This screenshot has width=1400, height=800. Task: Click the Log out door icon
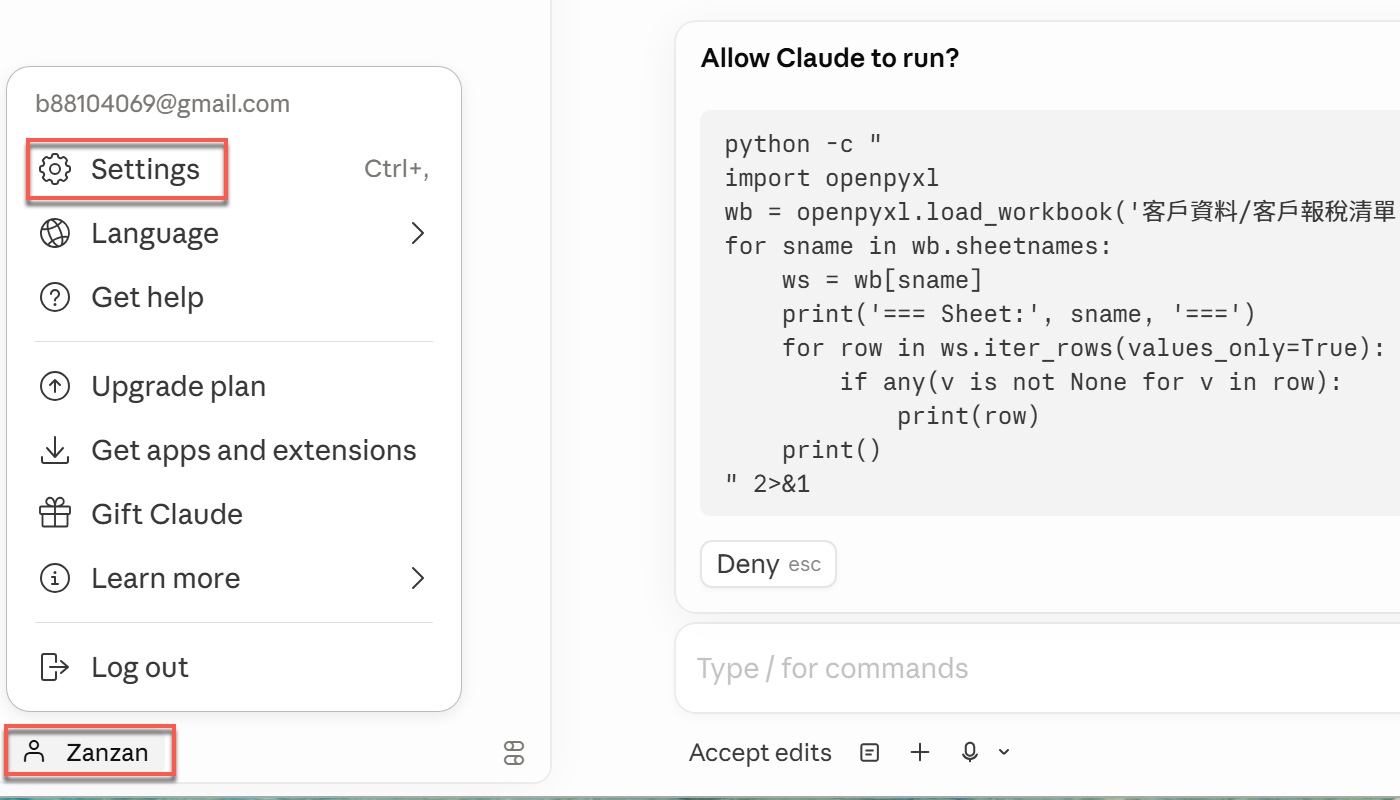56,667
